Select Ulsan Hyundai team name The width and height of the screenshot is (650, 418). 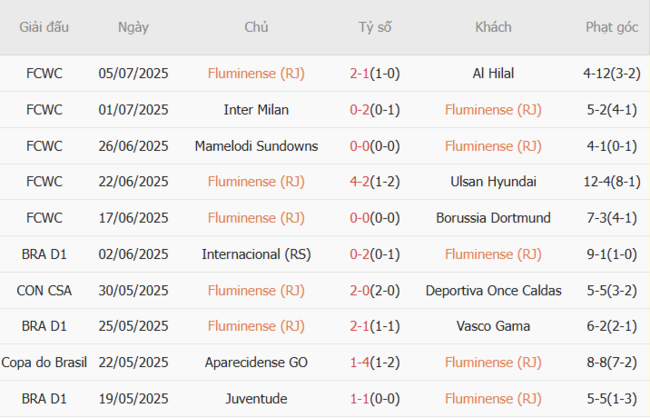click(x=493, y=182)
